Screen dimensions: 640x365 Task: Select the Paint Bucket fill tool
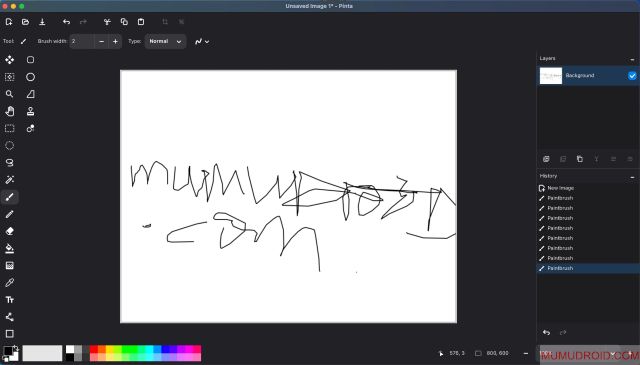point(10,248)
